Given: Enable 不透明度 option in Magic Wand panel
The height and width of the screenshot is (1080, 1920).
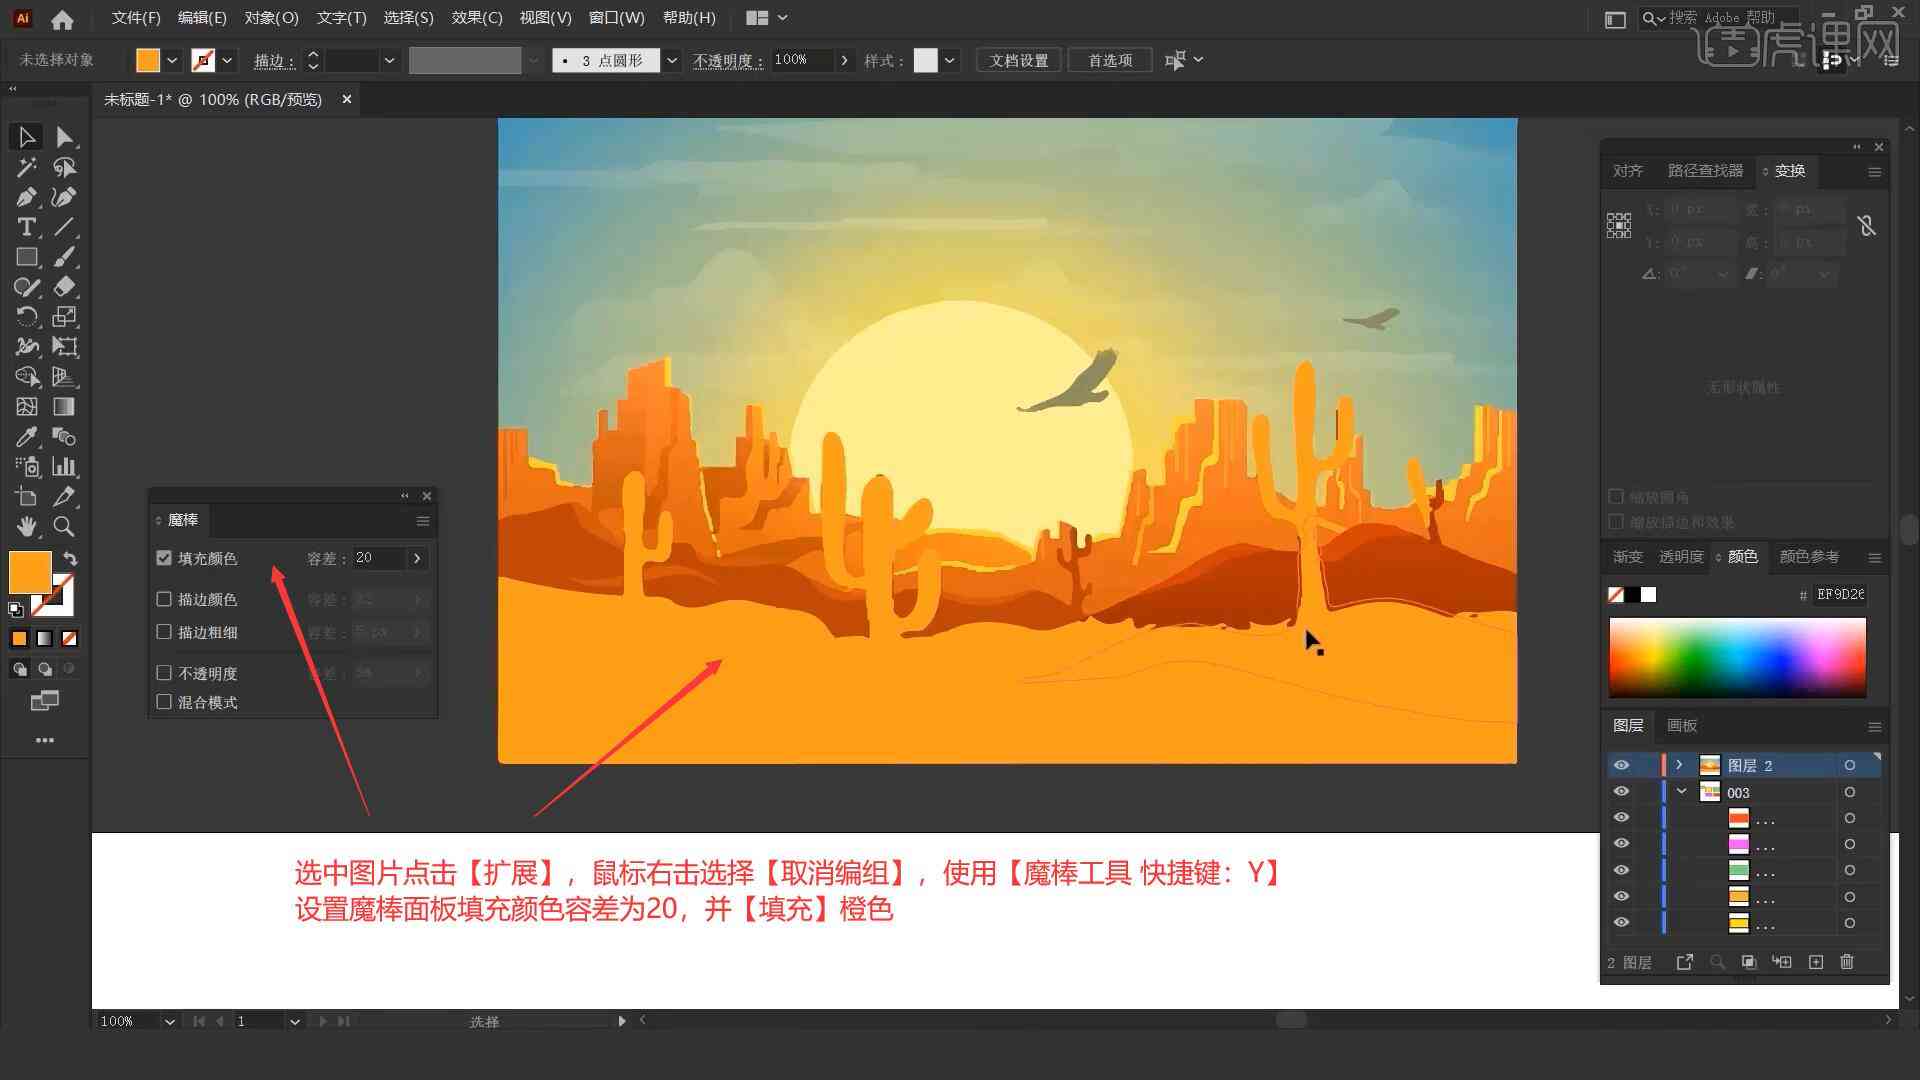Looking at the screenshot, I should 164,673.
